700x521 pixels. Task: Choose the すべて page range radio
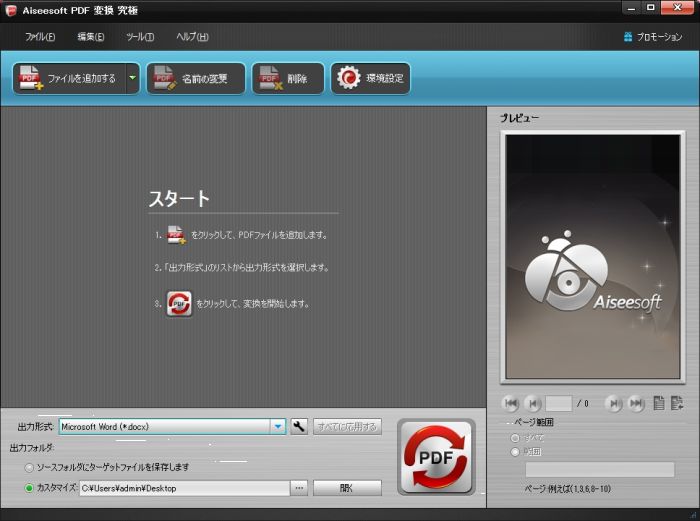516,438
